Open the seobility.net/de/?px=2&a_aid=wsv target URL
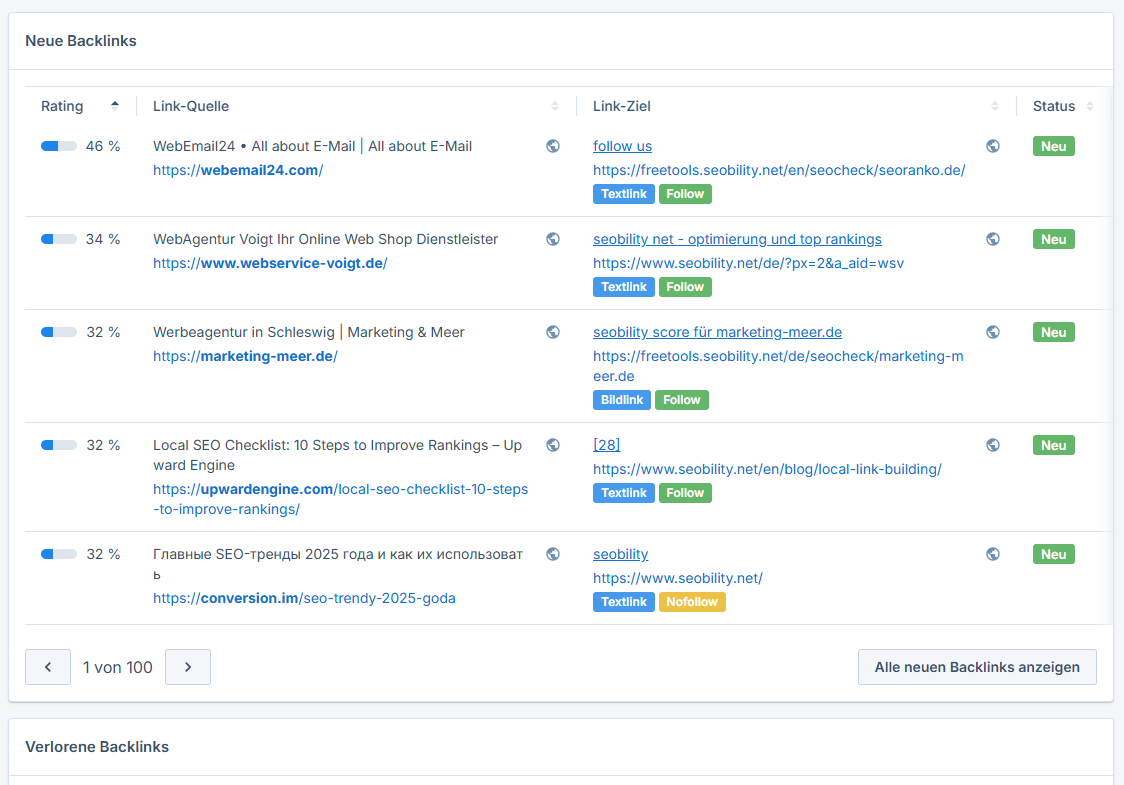Viewport: 1124px width, 785px height. click(748, 264)
